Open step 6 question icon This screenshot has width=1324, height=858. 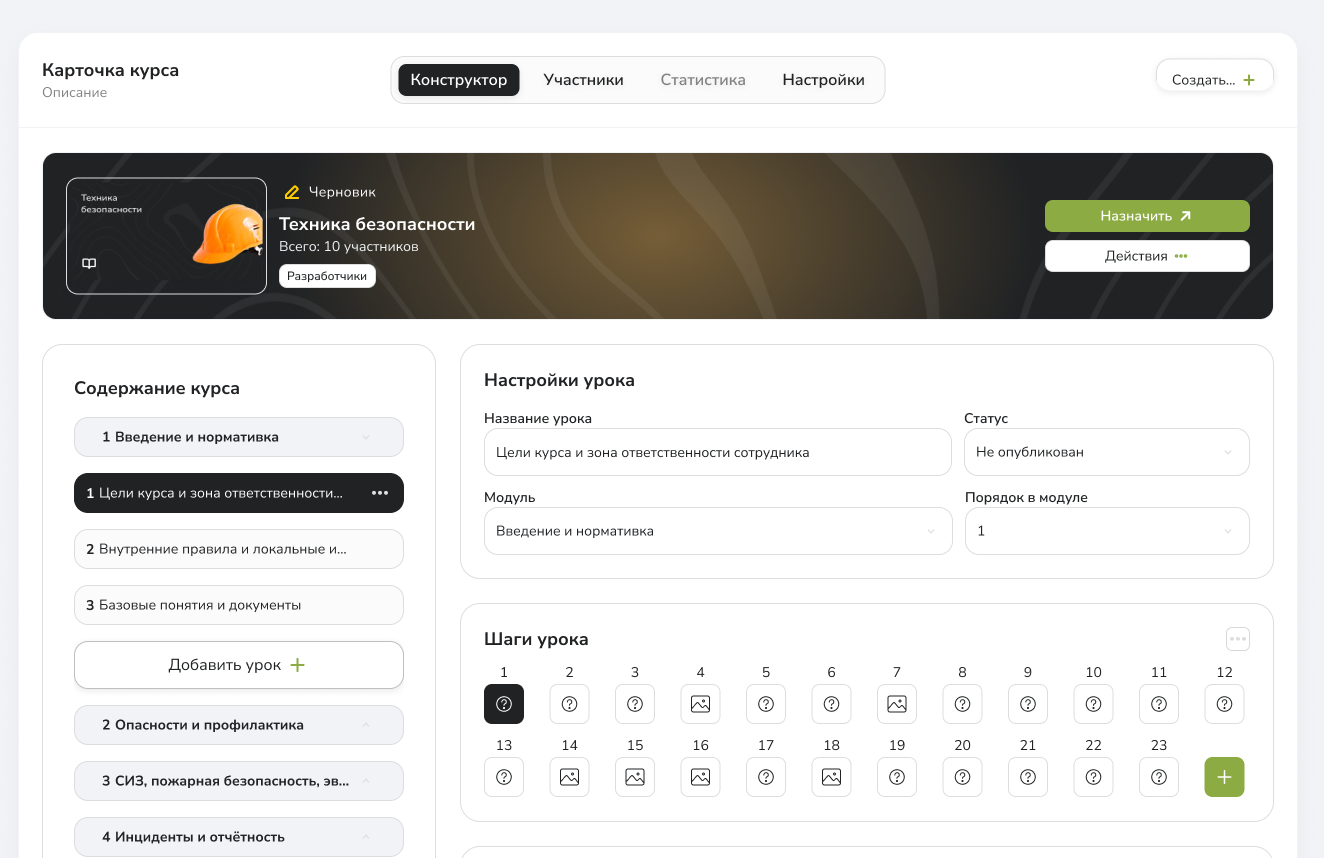[831, 704]
